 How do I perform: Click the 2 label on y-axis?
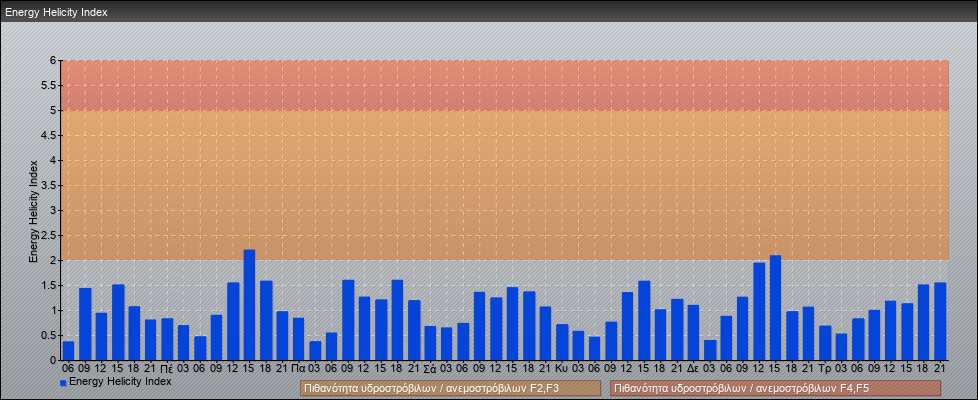(52, 260)
